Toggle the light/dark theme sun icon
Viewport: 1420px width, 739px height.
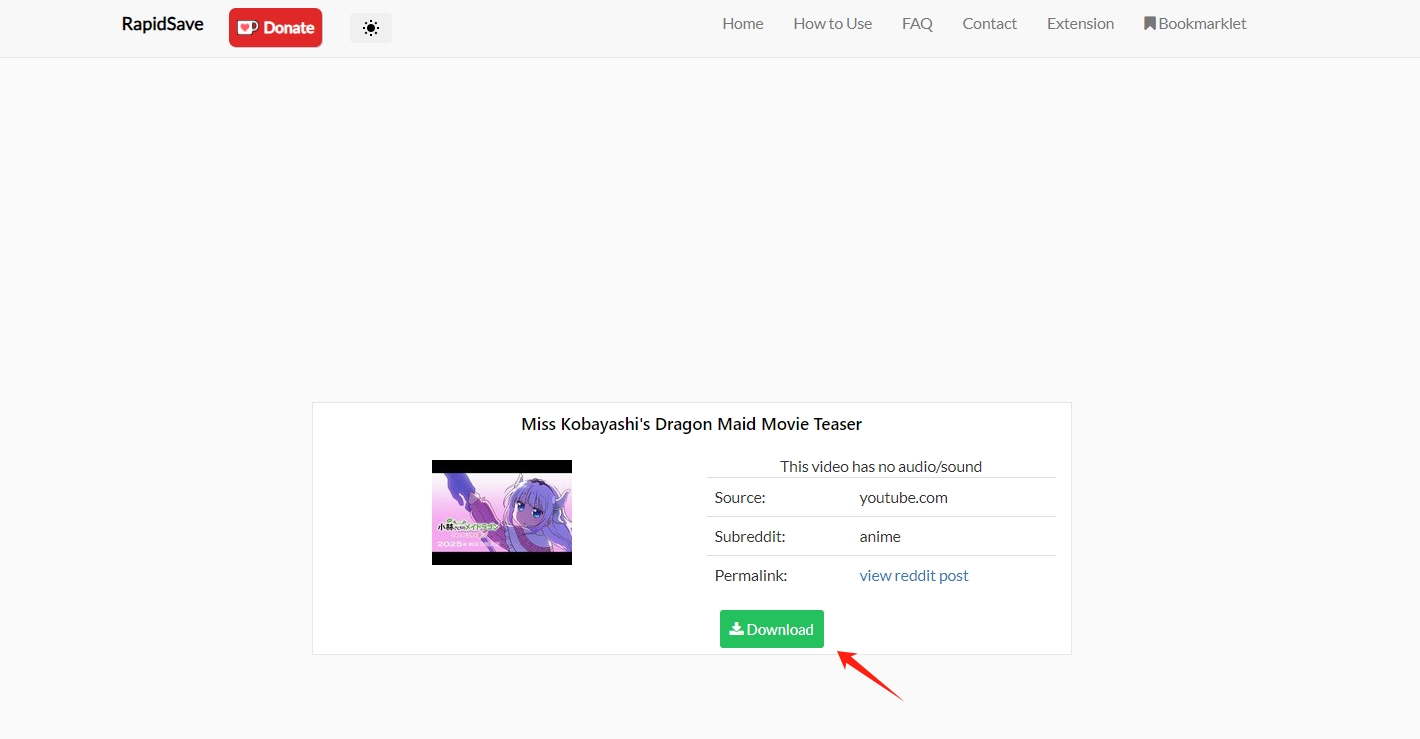point(371,28)
